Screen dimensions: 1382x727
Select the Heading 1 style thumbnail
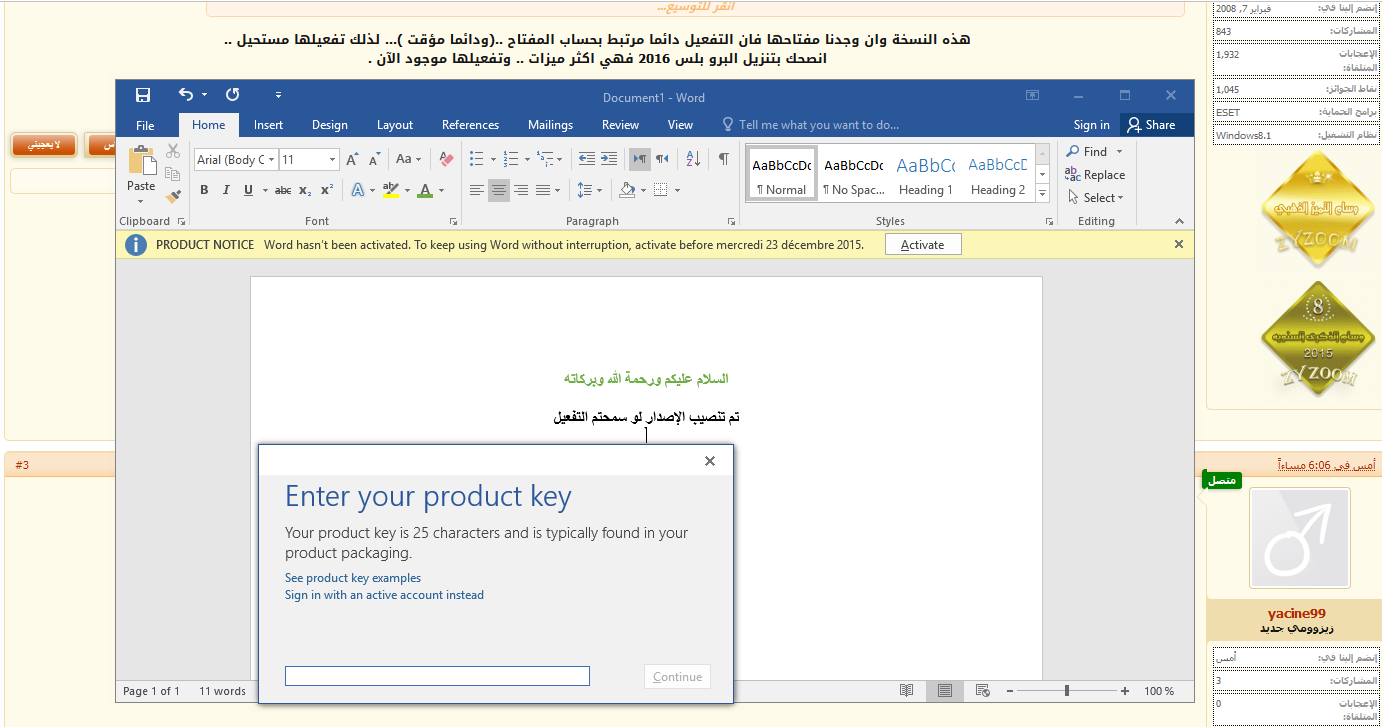[x=925, y=174]
